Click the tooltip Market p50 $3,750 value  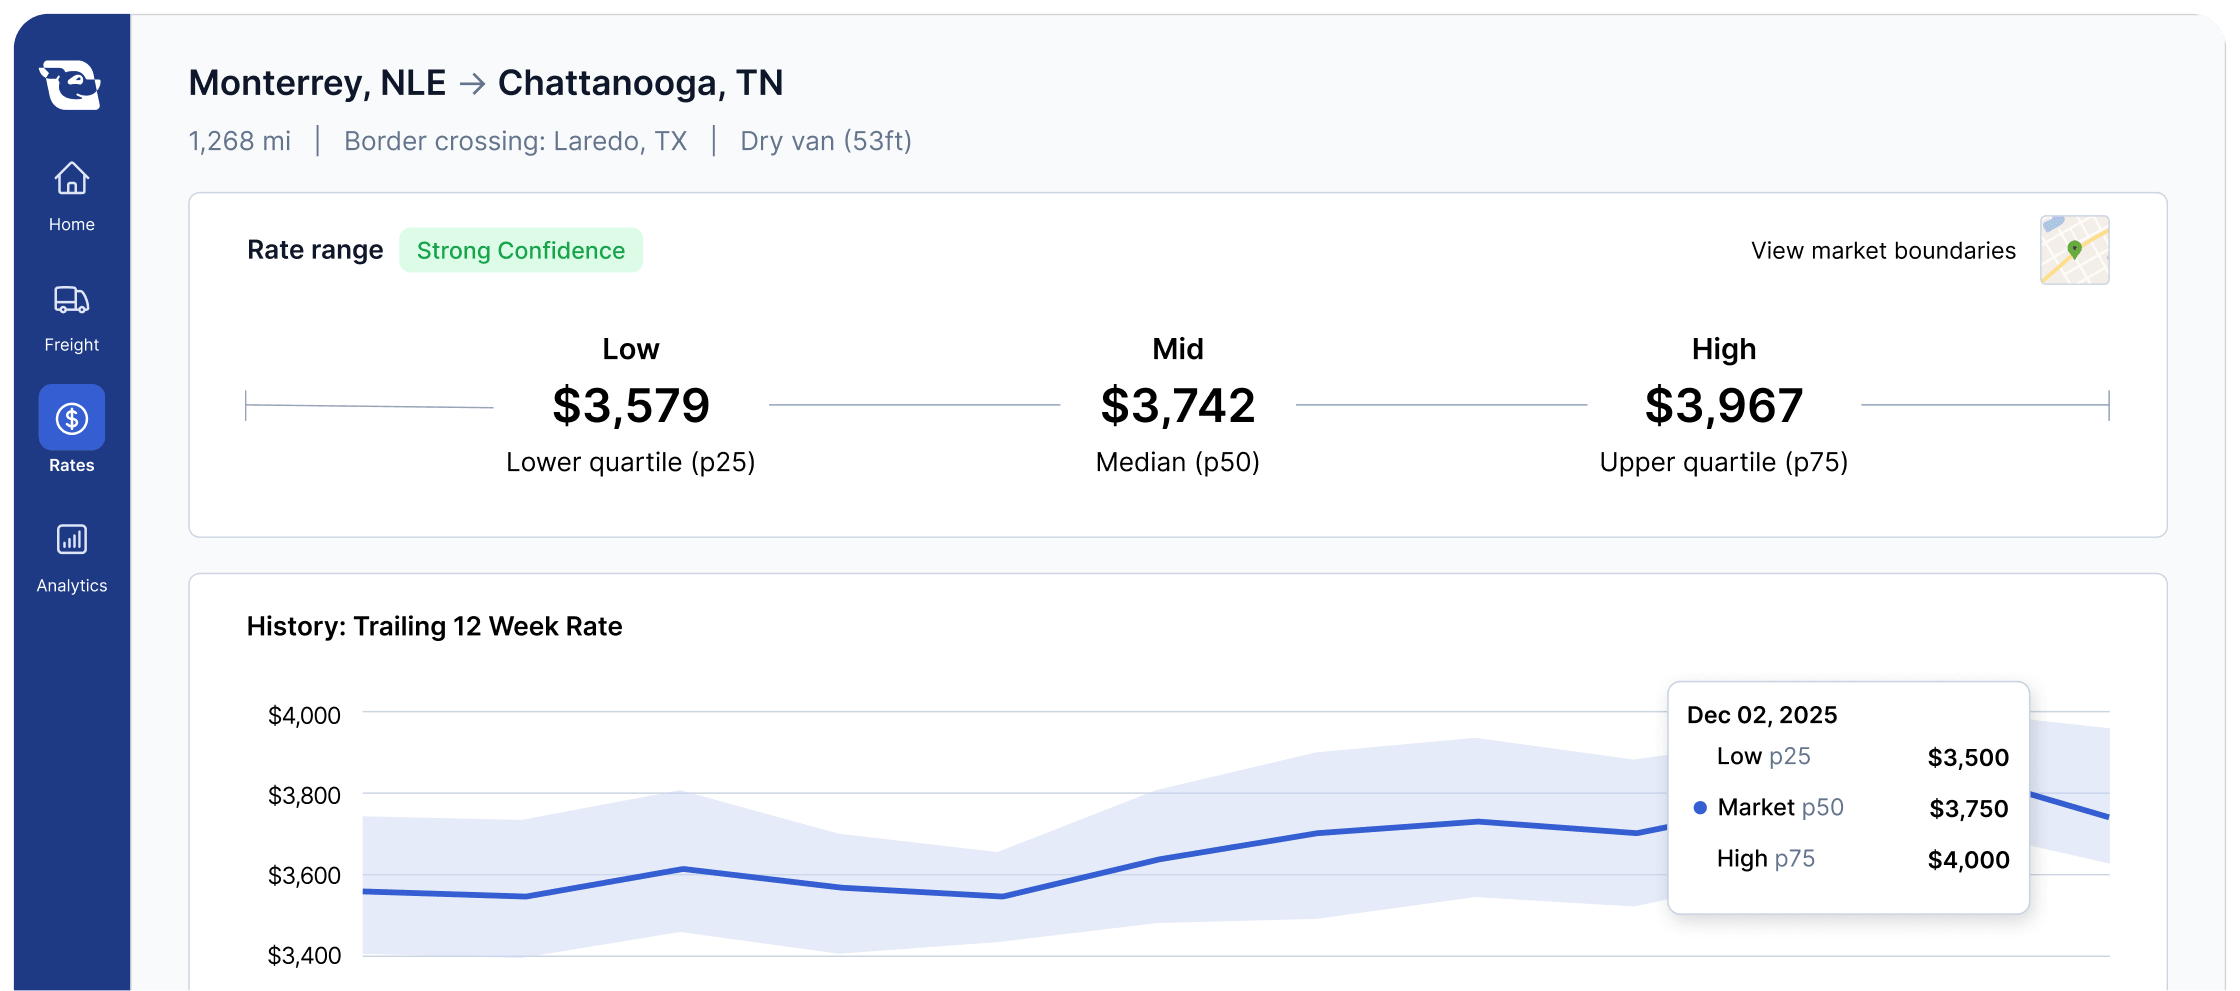(1968, 809)
